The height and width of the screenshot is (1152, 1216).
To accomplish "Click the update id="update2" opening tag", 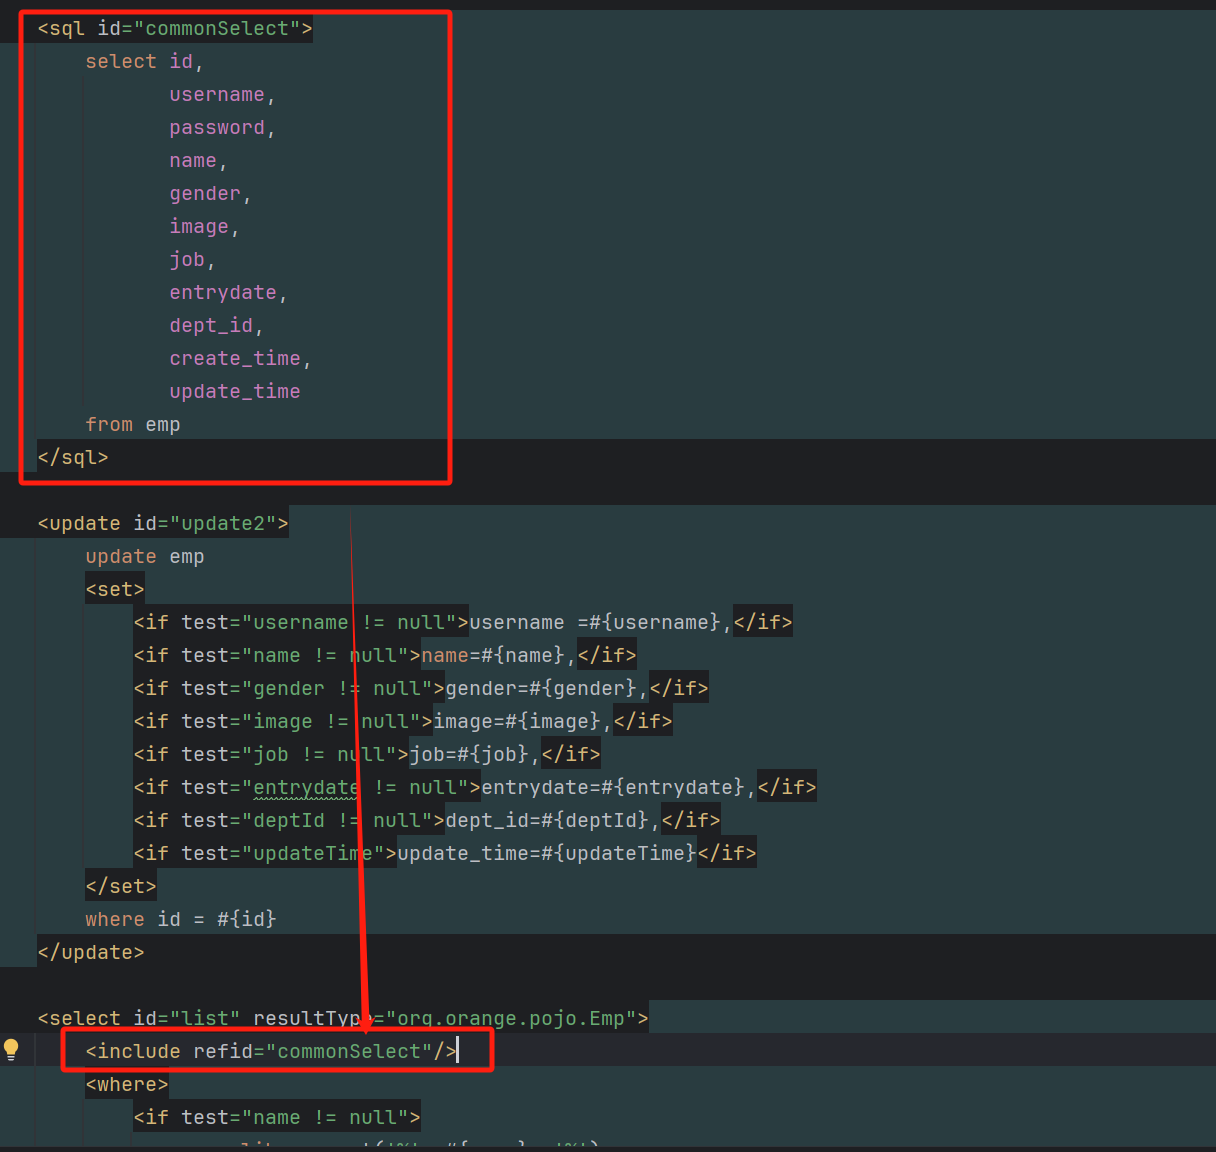I will [163, 523].
